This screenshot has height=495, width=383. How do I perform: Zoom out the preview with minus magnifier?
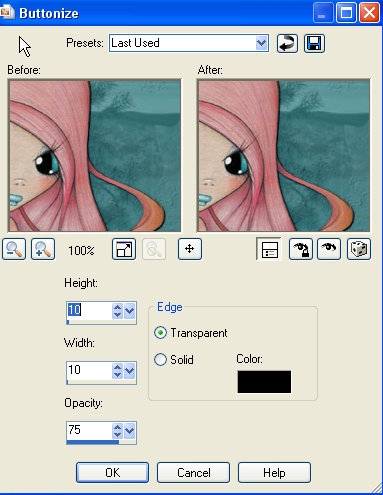[x=14, y=249]
